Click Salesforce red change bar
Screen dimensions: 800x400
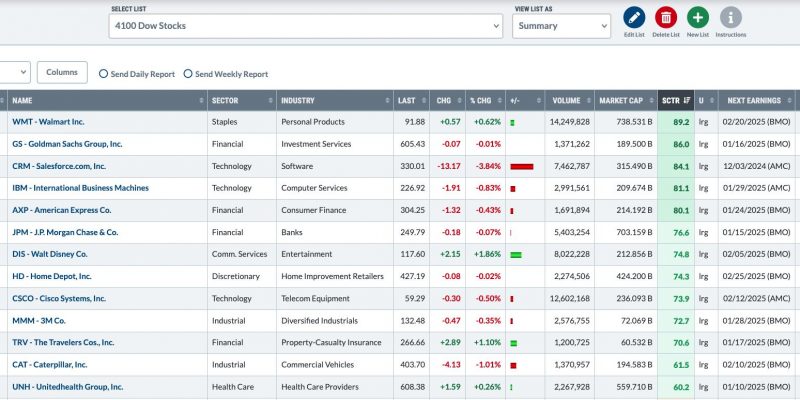tap(522, 166)
